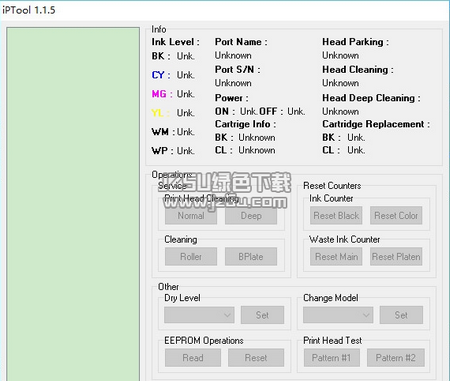Click Set next to Dry Level
Screen dimensions: 450x381
click(262, 315)
